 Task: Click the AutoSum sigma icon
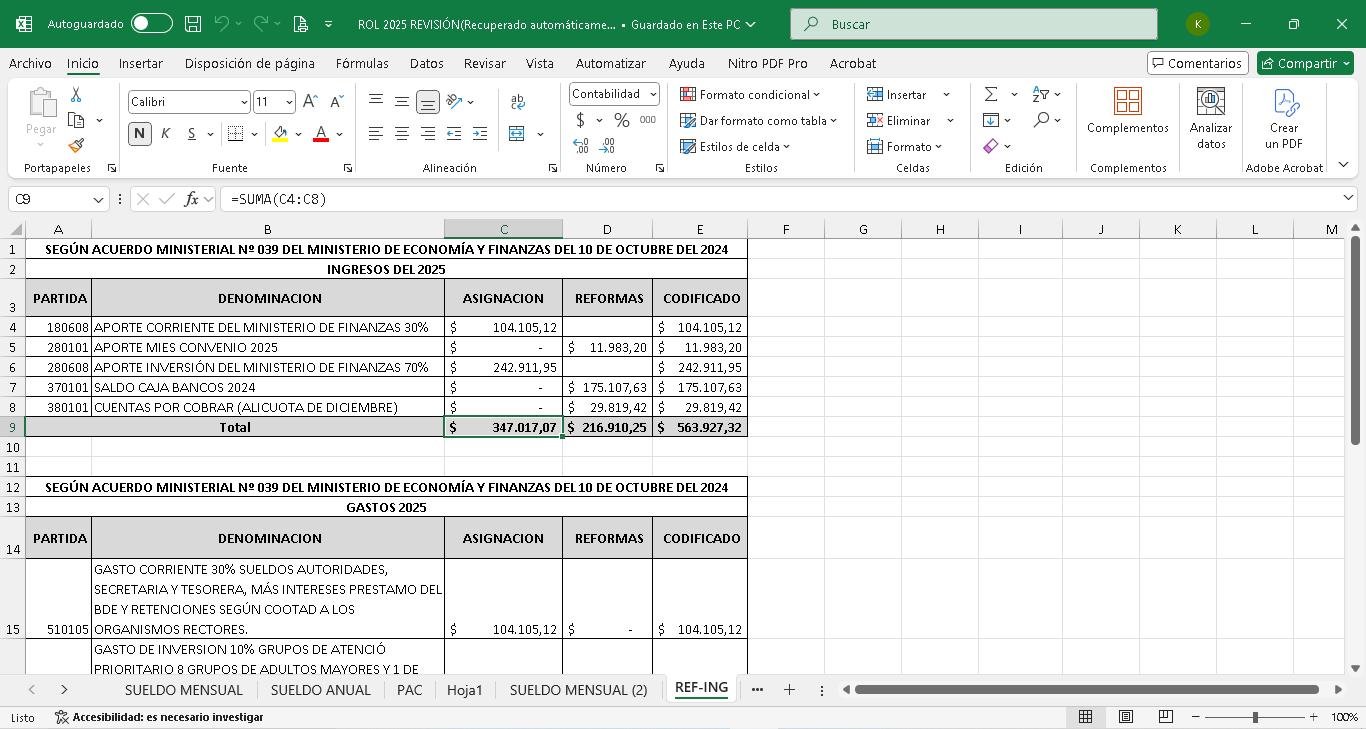coord(991,94)
